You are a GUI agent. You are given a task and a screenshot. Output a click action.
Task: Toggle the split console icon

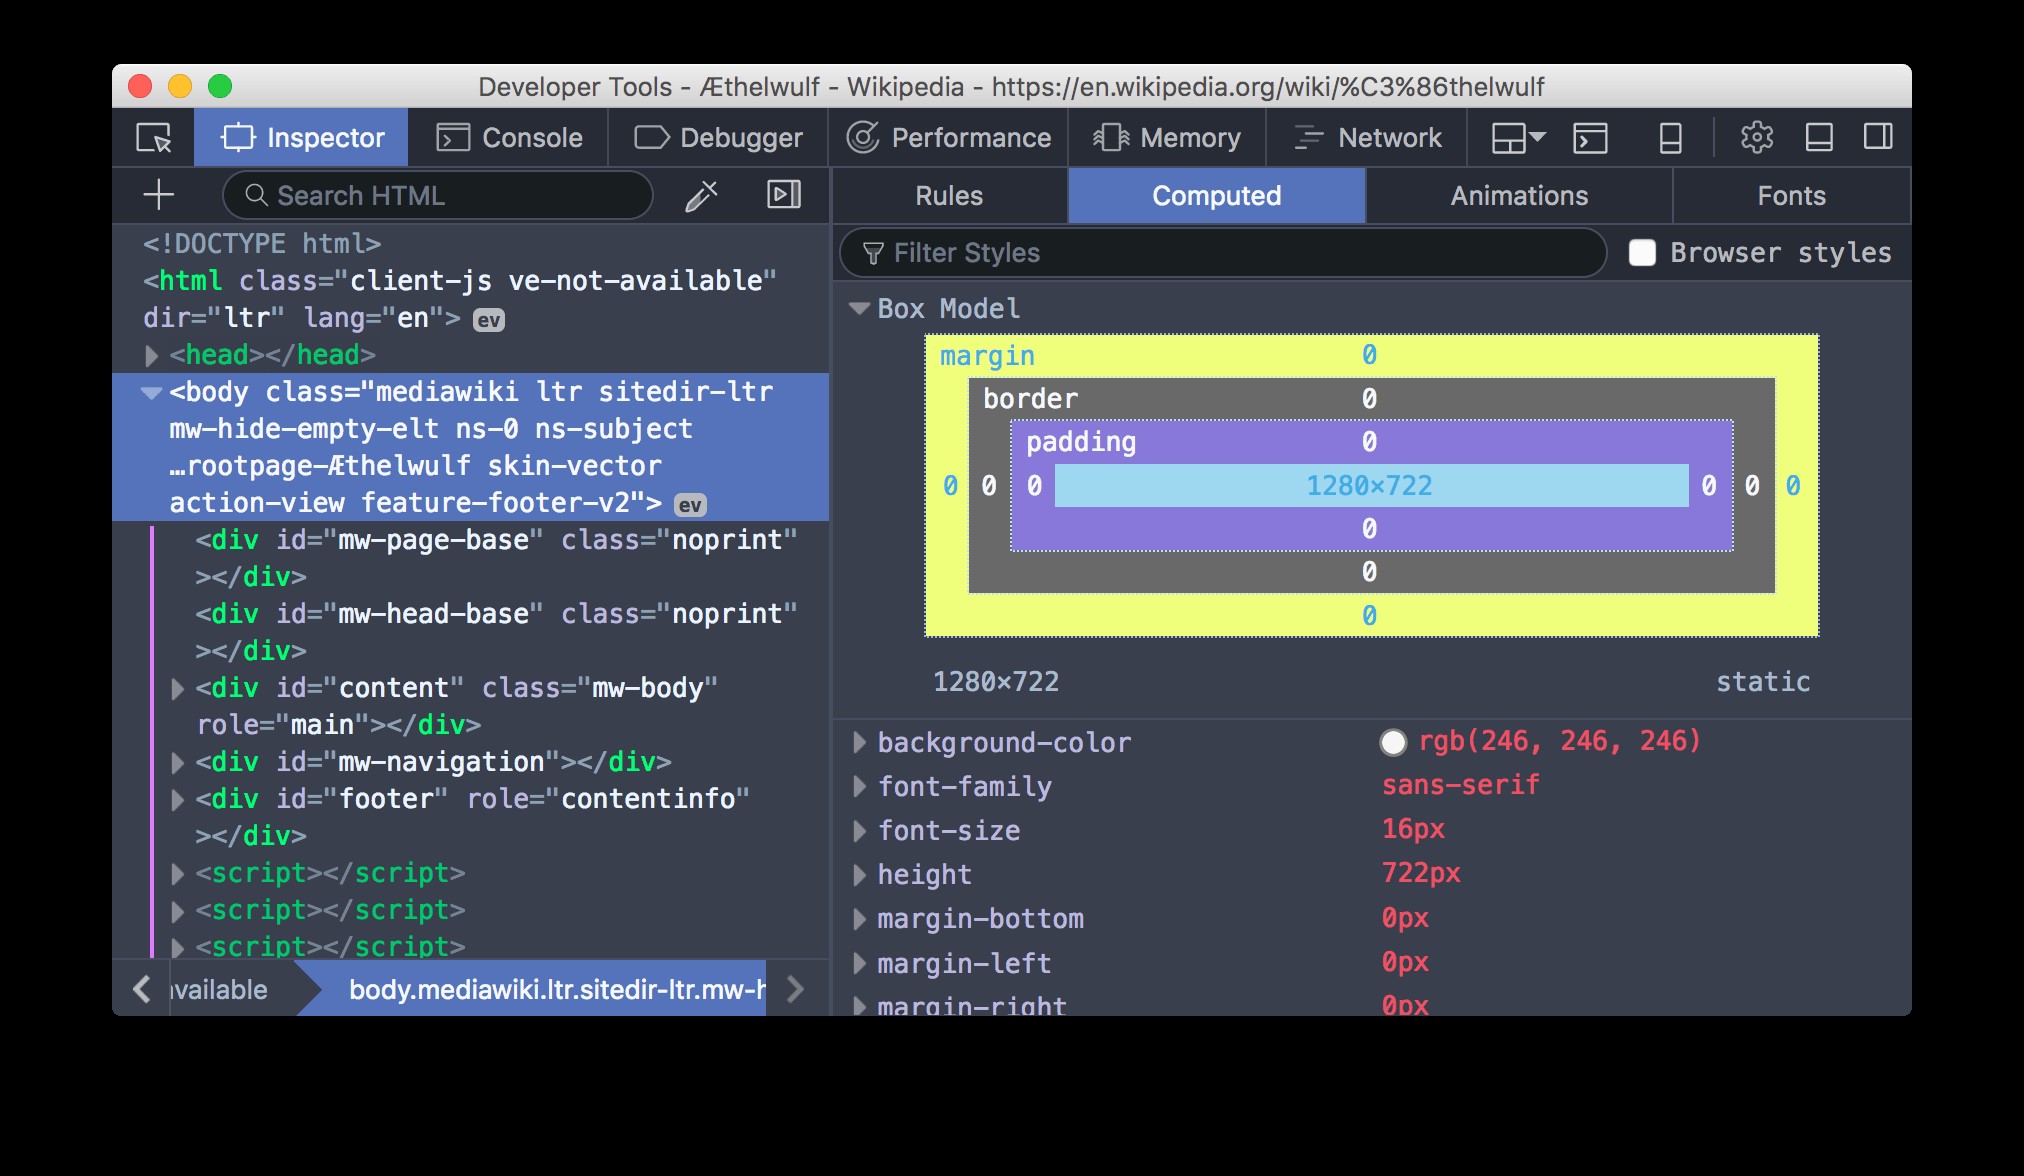coord(1589,137)
